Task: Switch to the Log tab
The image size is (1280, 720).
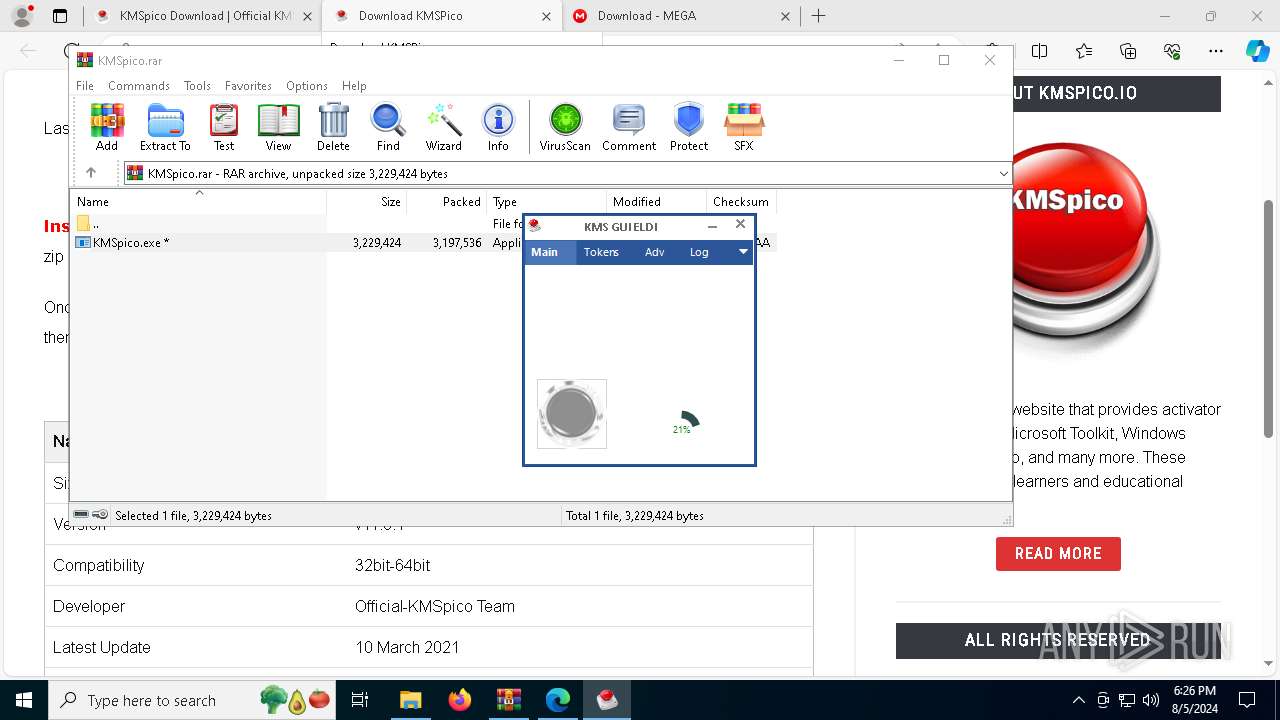Action: tap(699, 252)
